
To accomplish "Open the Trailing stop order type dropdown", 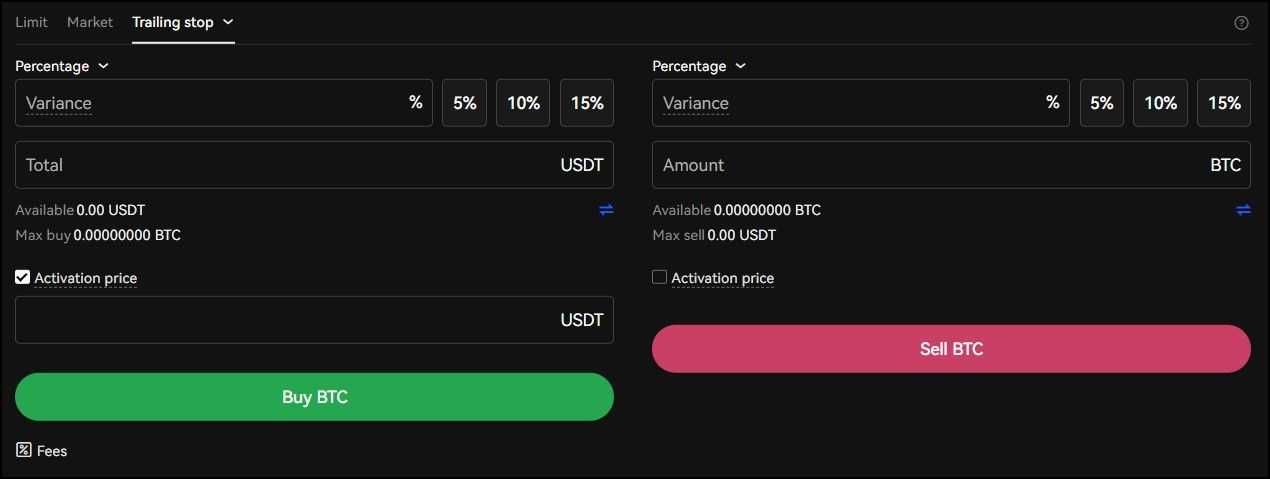I will 182,22.
